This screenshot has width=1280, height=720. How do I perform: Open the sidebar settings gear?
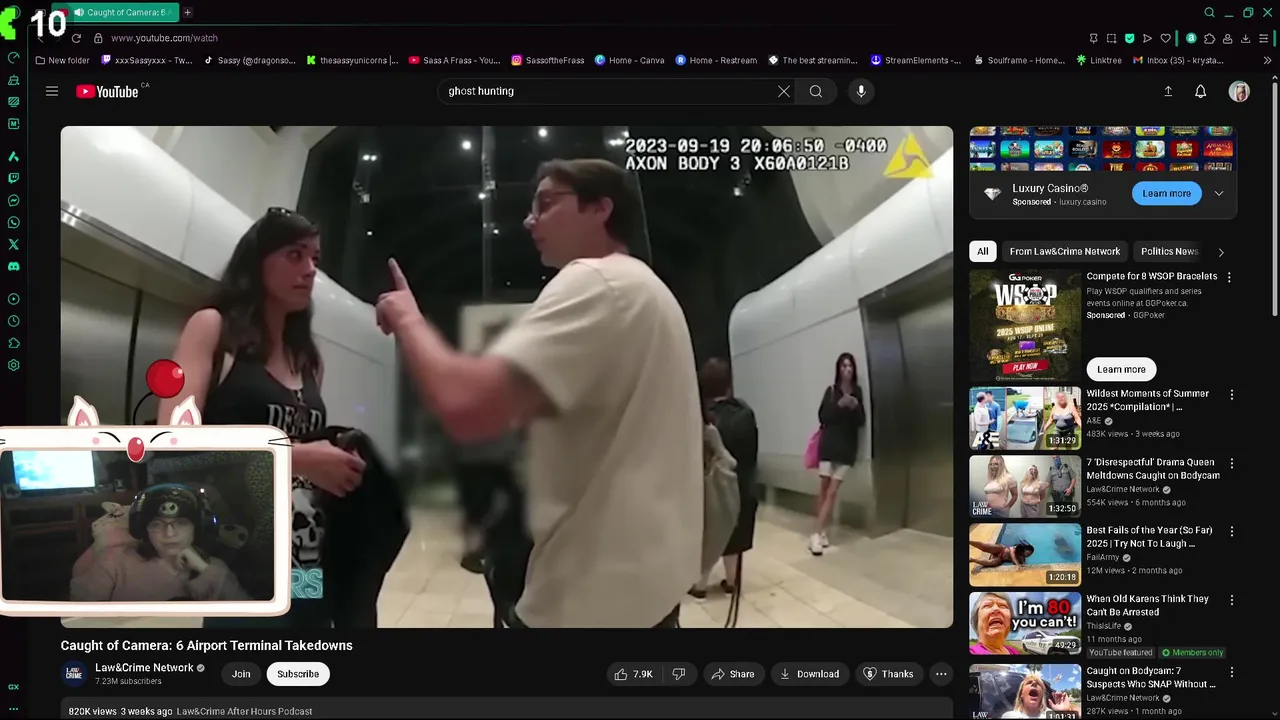(x=14, y=365)
